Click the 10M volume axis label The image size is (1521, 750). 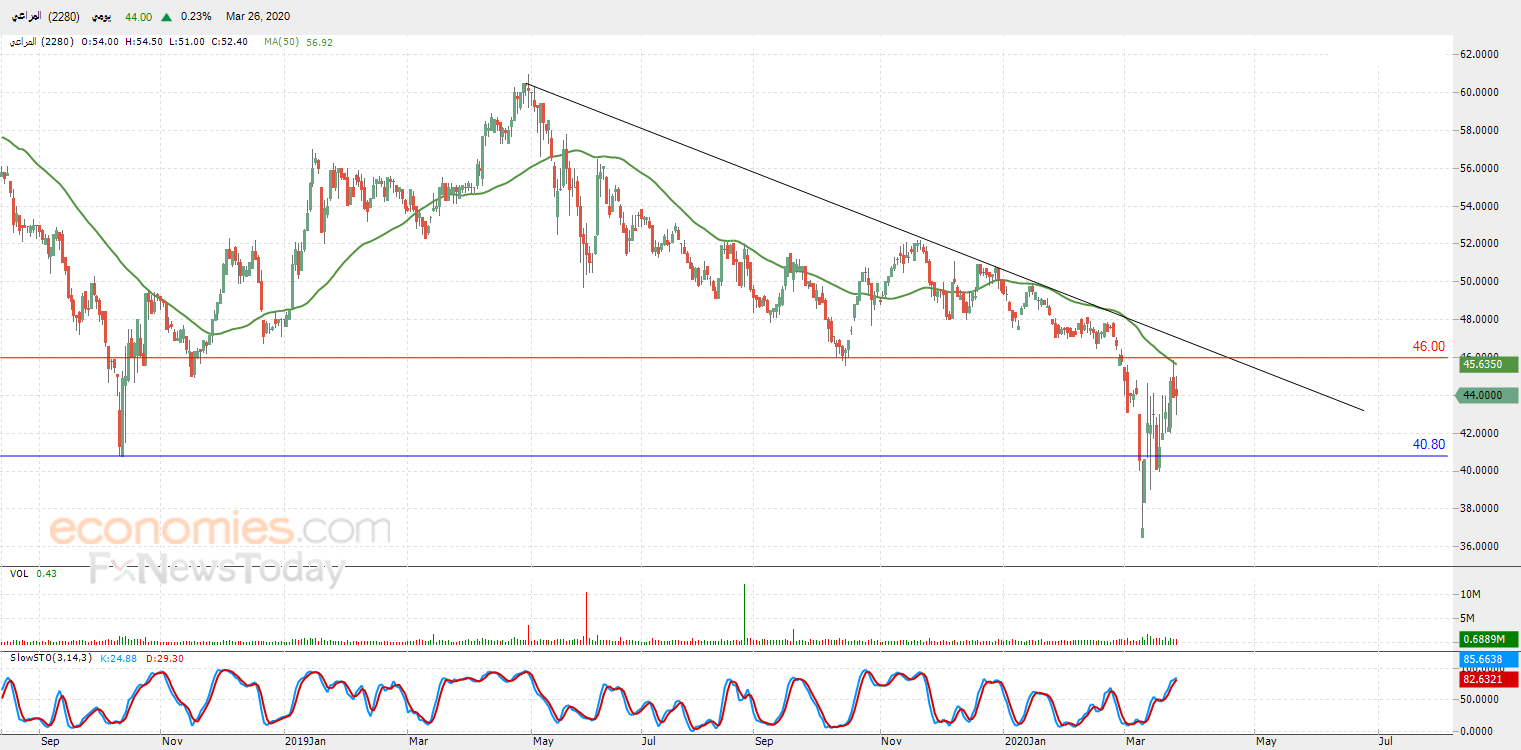(1472, 594)
